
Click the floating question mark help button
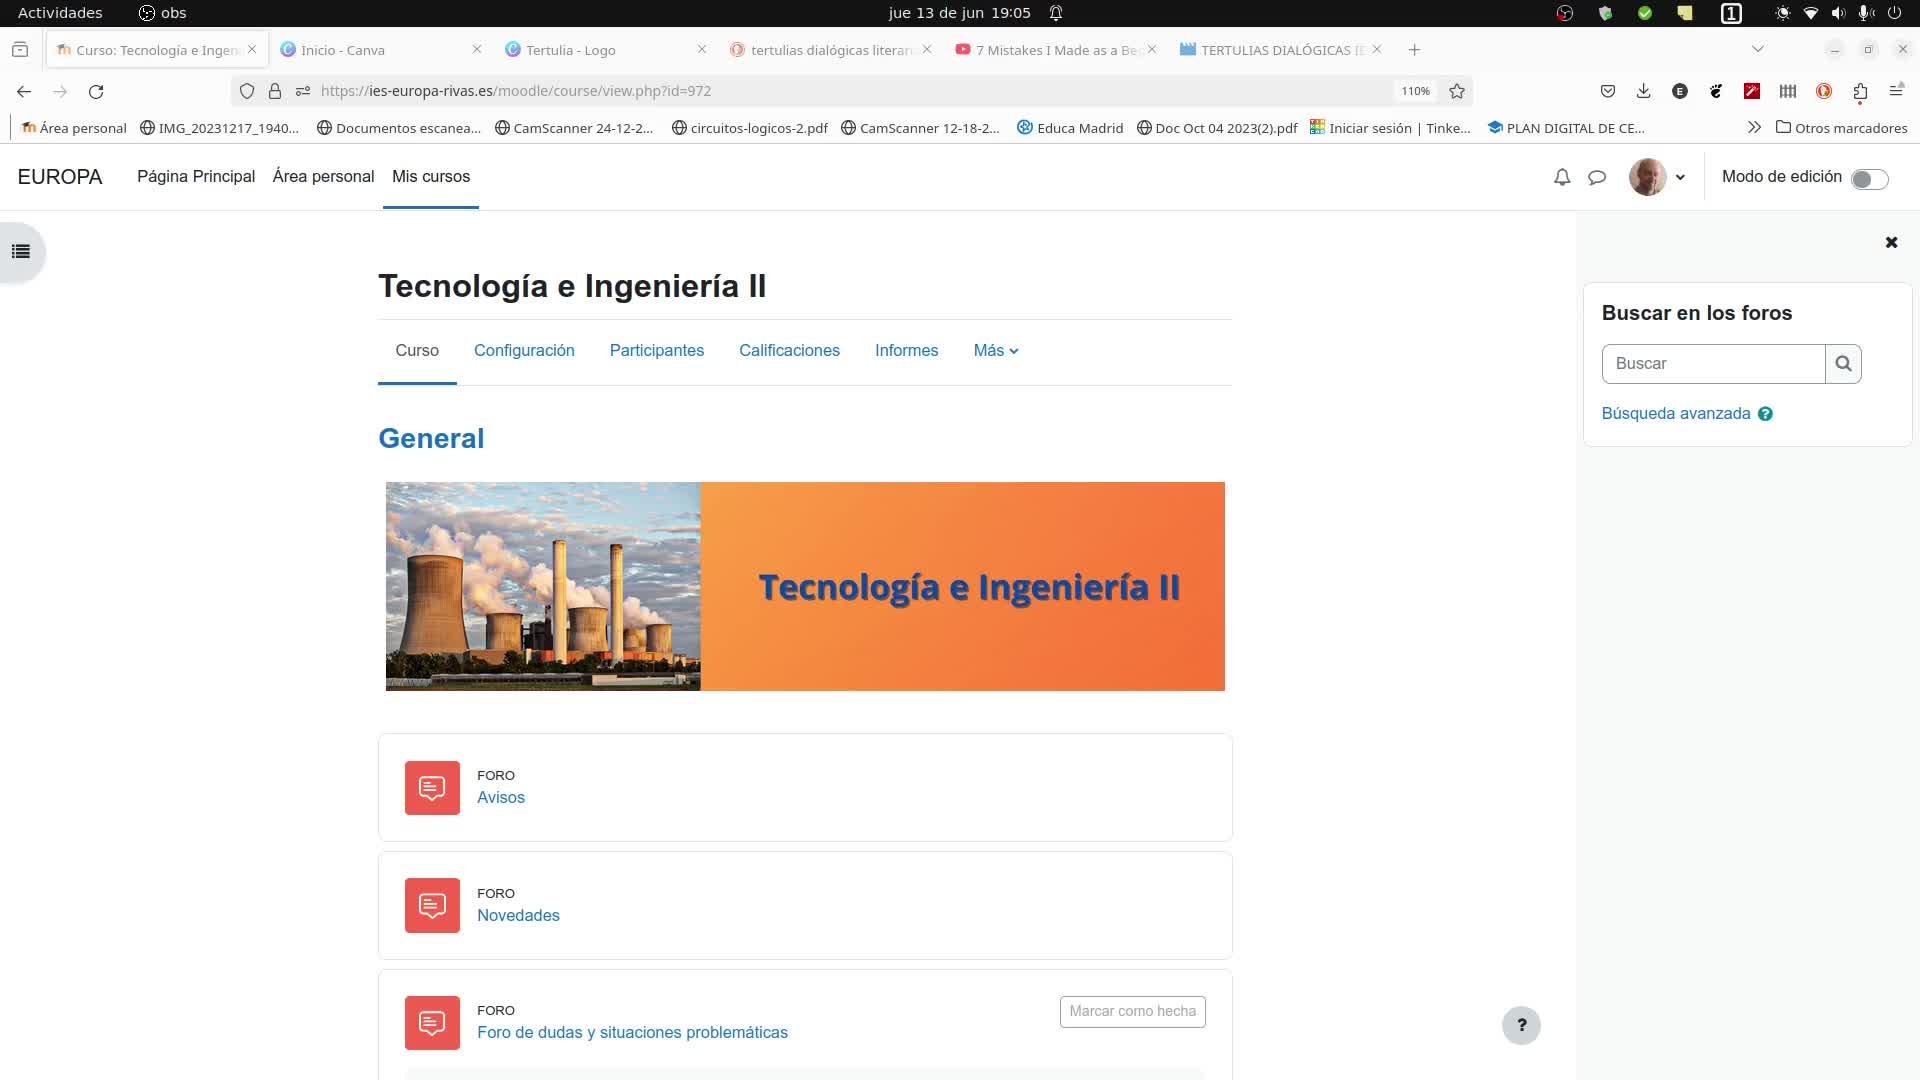(x=1521, y=1025)
